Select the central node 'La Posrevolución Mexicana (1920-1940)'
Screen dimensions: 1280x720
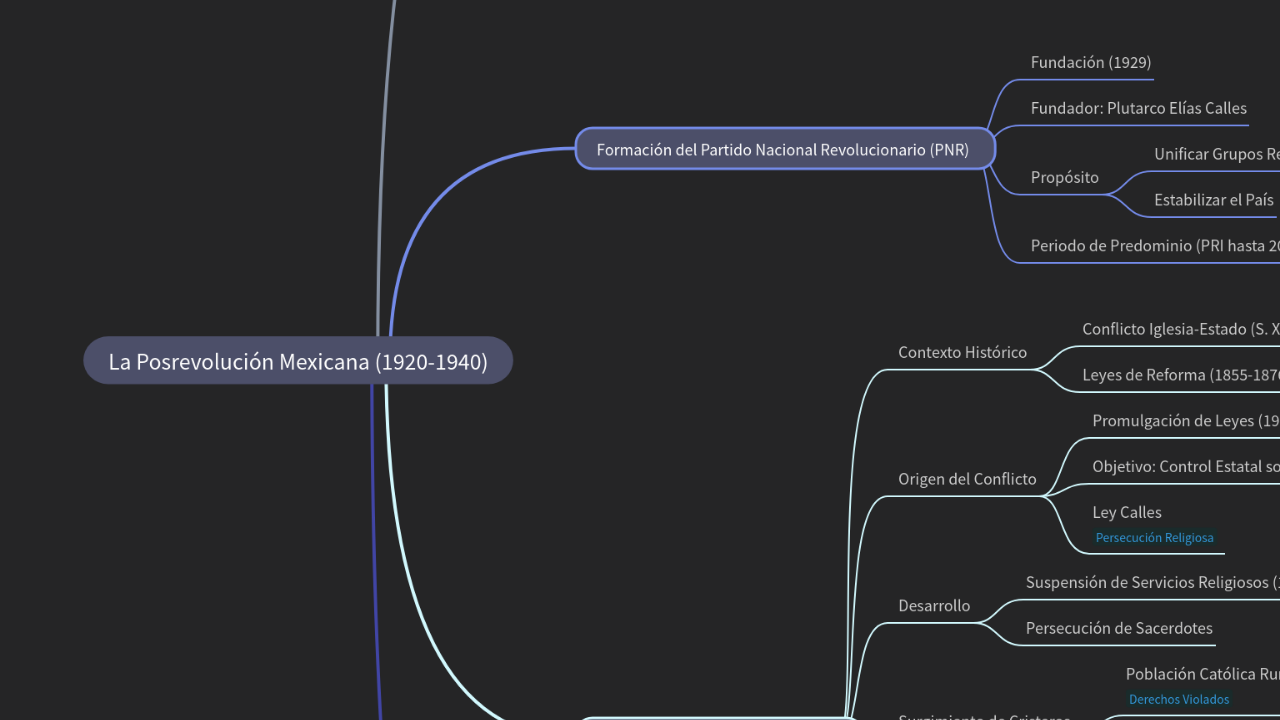pos(297,361)
